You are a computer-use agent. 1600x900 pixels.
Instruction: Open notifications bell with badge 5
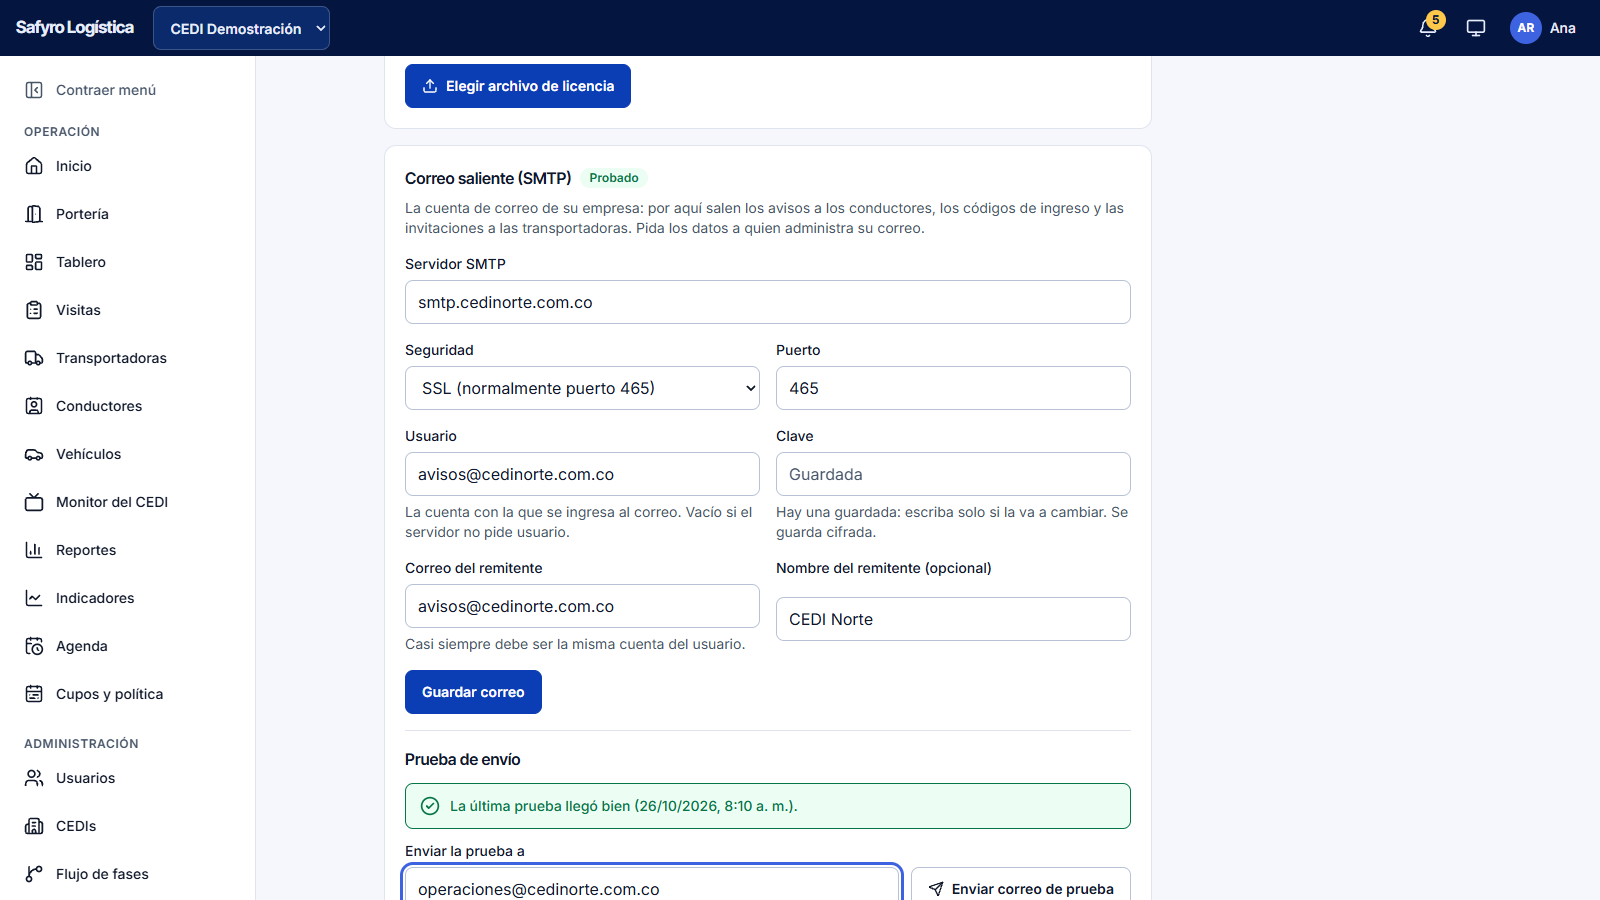1429,27
